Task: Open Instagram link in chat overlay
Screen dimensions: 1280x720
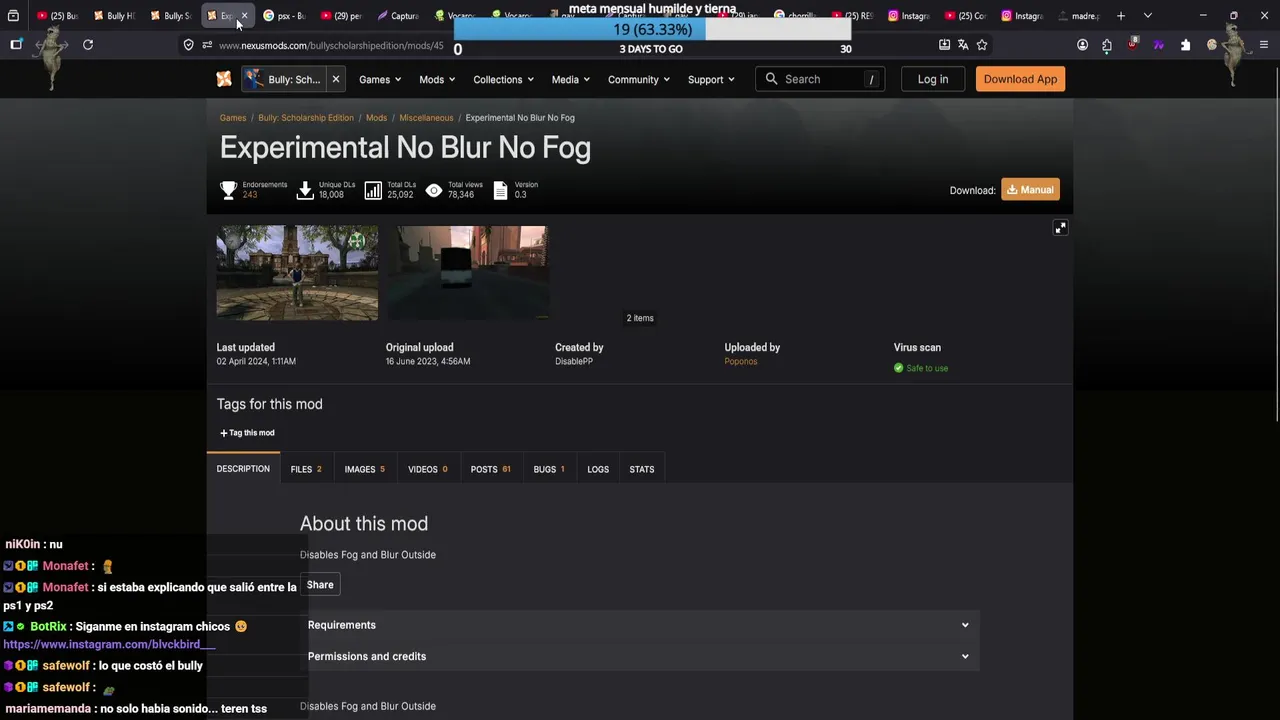Action: pos(109,645)
